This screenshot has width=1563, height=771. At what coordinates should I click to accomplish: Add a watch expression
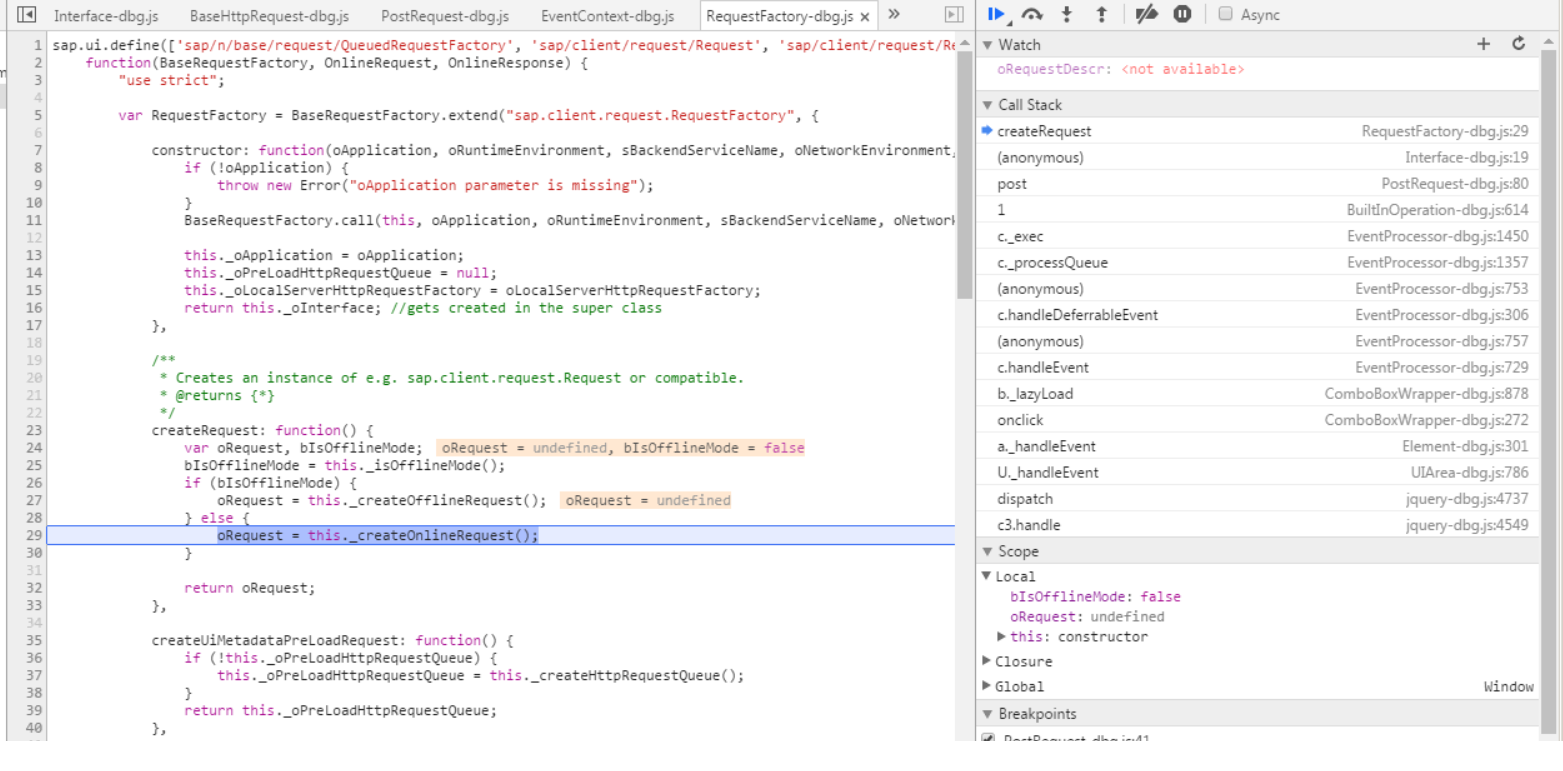[x=1483, y=44]
